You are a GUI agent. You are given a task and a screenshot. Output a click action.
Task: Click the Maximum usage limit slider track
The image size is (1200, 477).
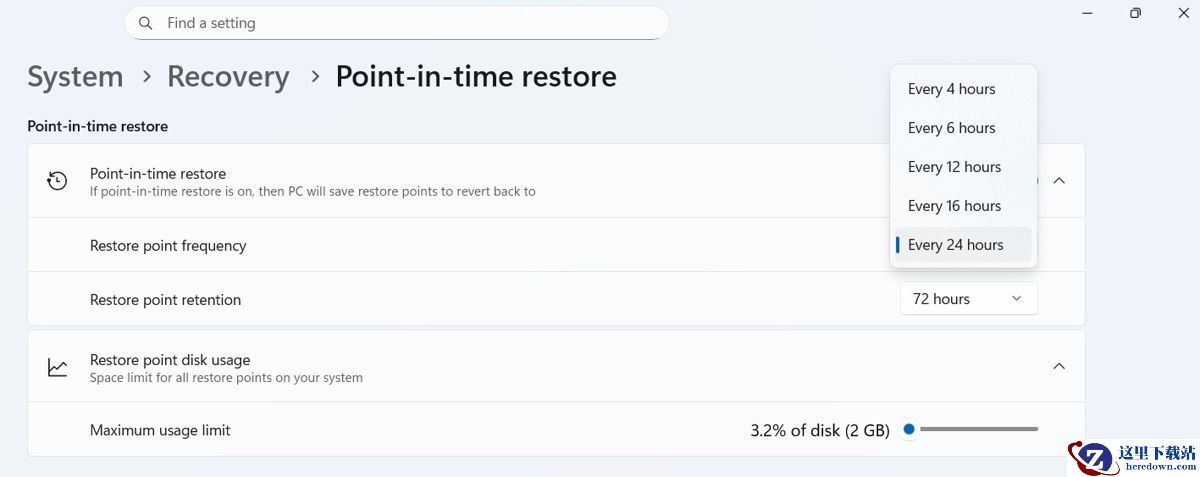(x=980, y=430)
